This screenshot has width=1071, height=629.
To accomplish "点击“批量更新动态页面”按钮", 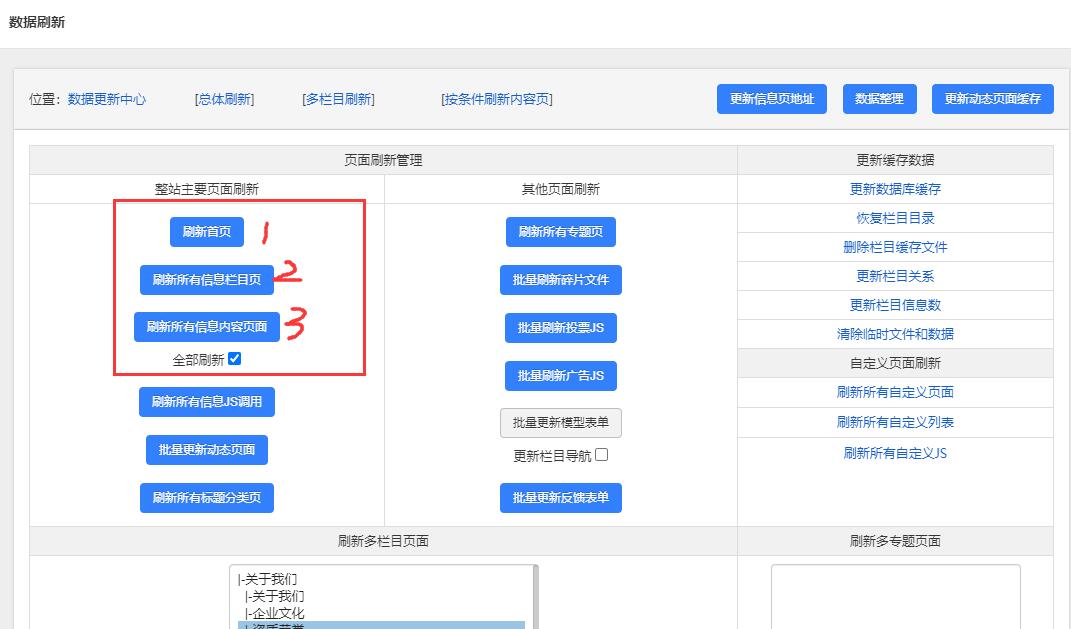I will click(207, 450).
